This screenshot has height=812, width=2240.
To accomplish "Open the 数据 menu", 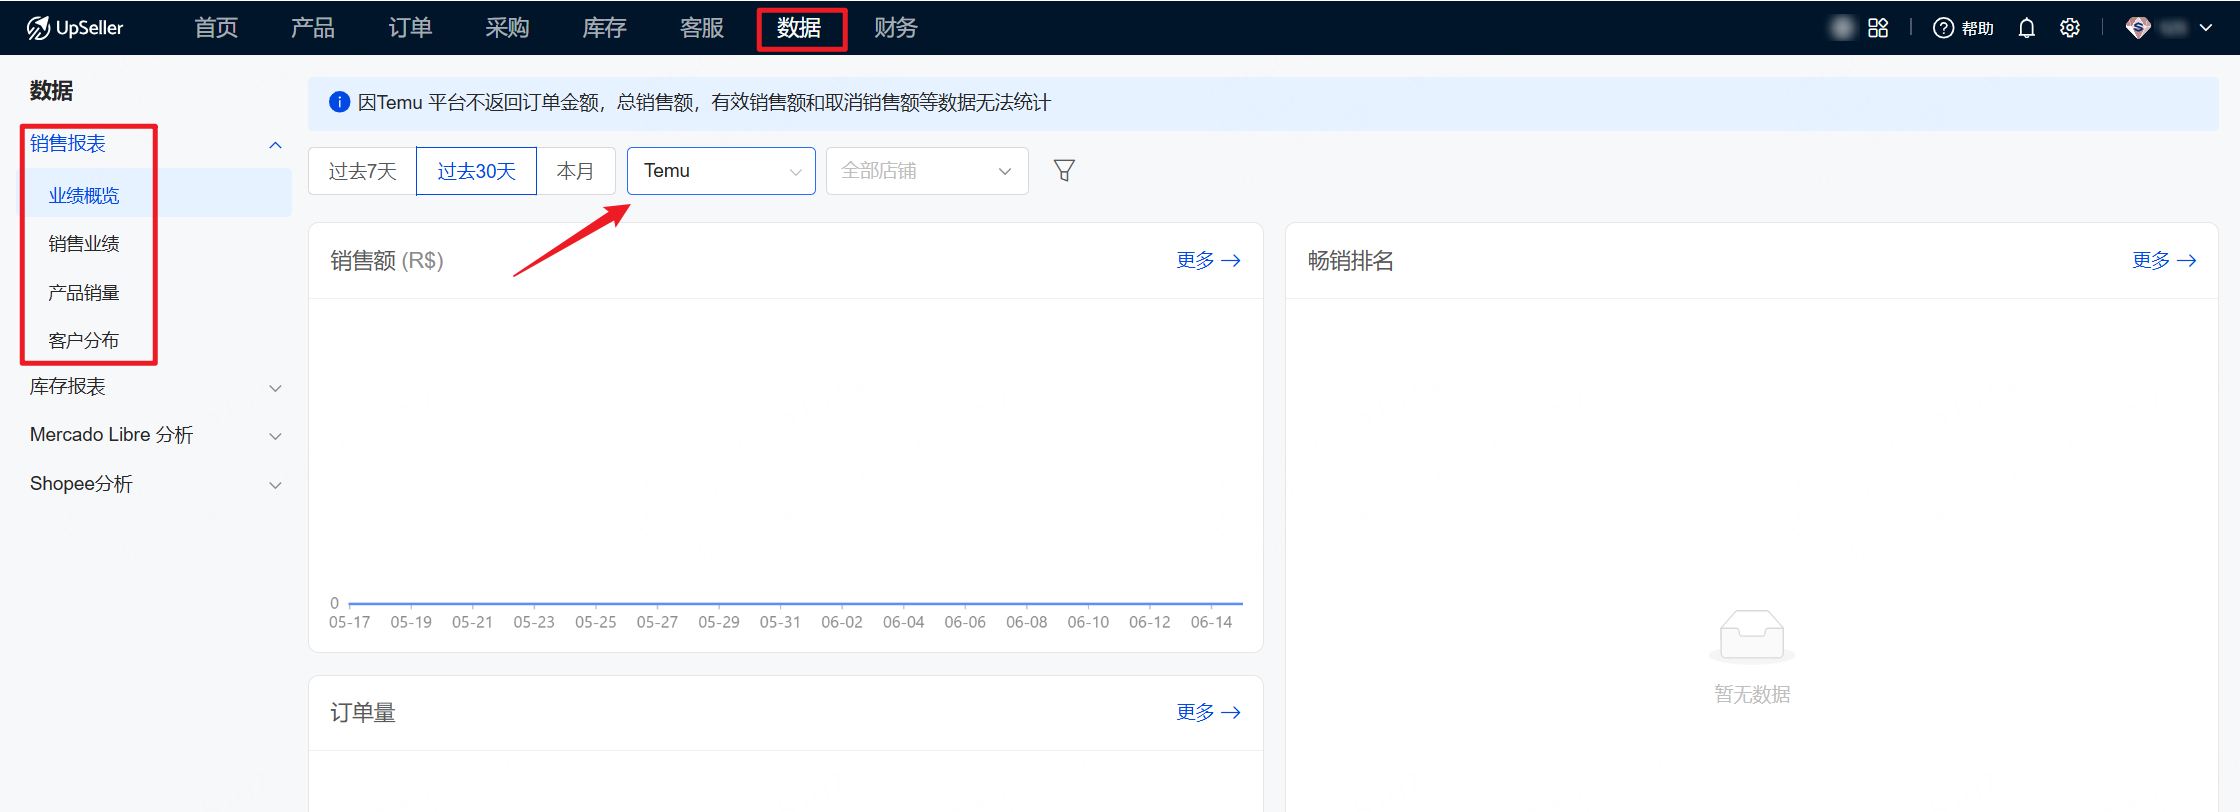I will click(799, 28).
